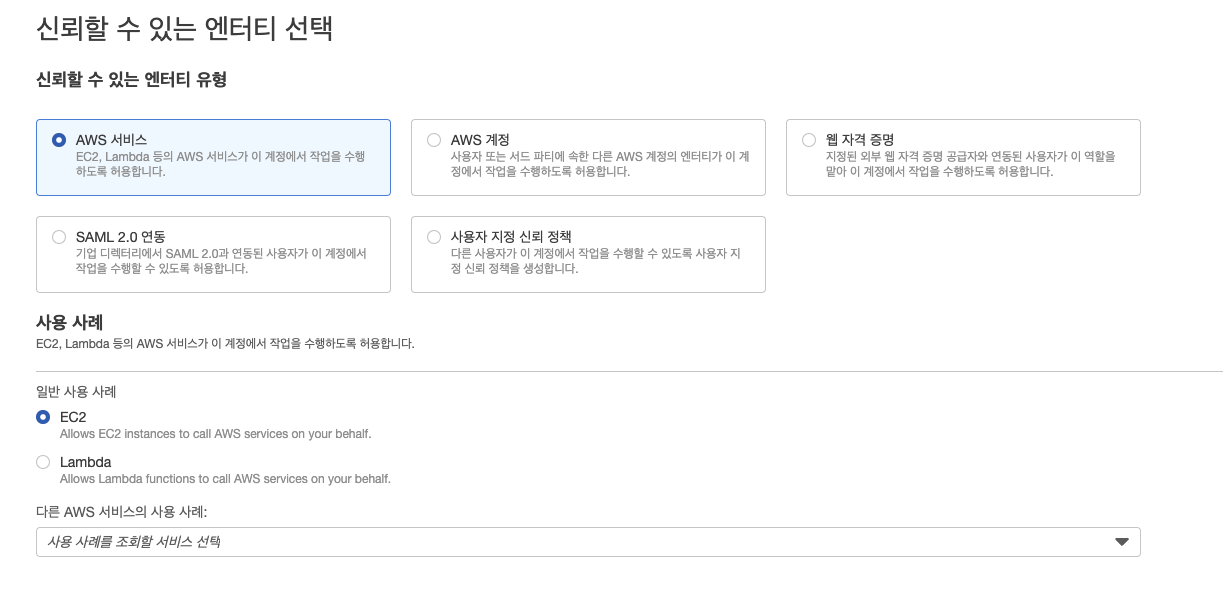Click the 사용 사례 section heading

(x=70, y=322)
